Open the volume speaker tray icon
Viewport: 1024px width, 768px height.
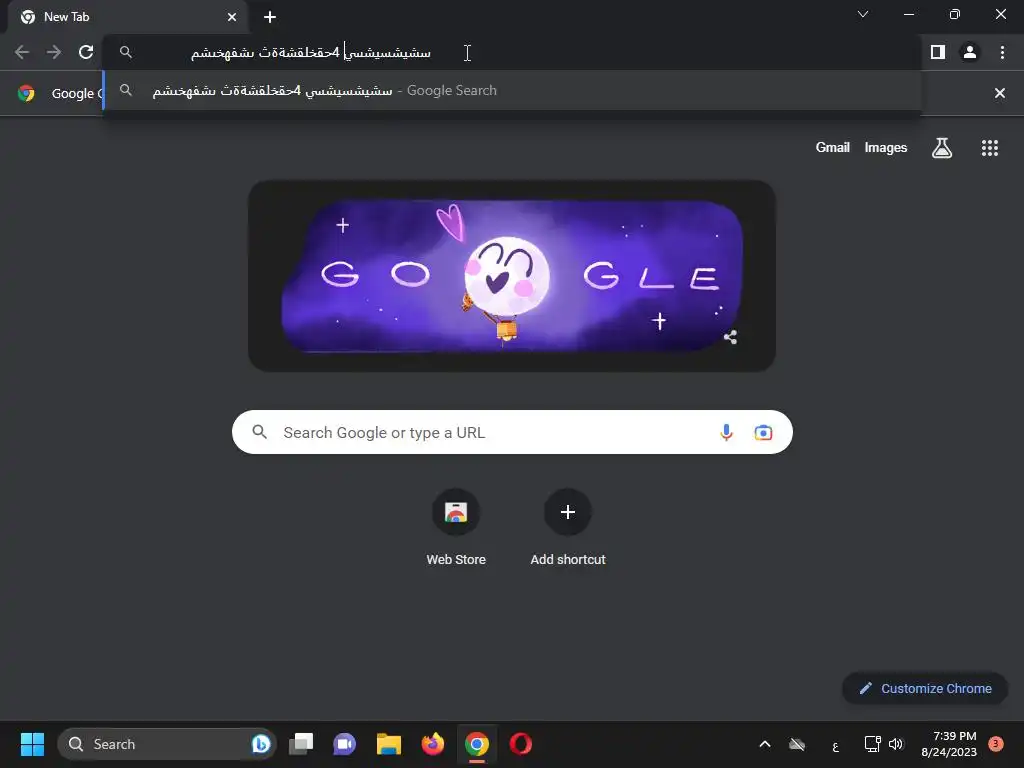pyautogui.click(x=896, y=744)
